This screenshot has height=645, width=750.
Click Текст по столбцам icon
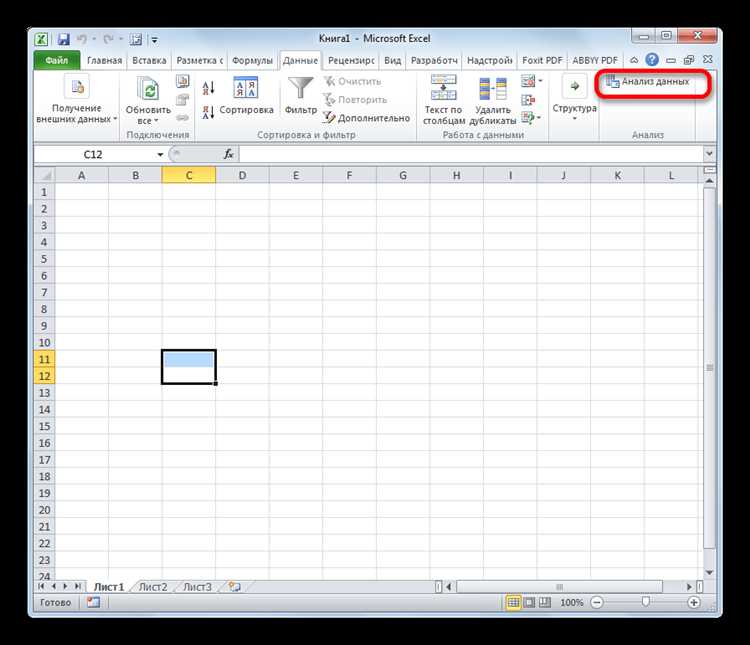pyautogui.click(x=443, y=87)
